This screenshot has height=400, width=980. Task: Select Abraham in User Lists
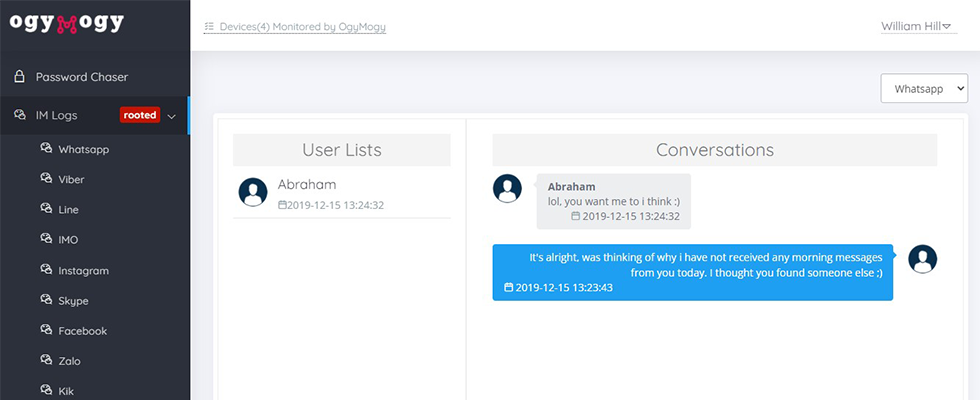tap(342, 192)
